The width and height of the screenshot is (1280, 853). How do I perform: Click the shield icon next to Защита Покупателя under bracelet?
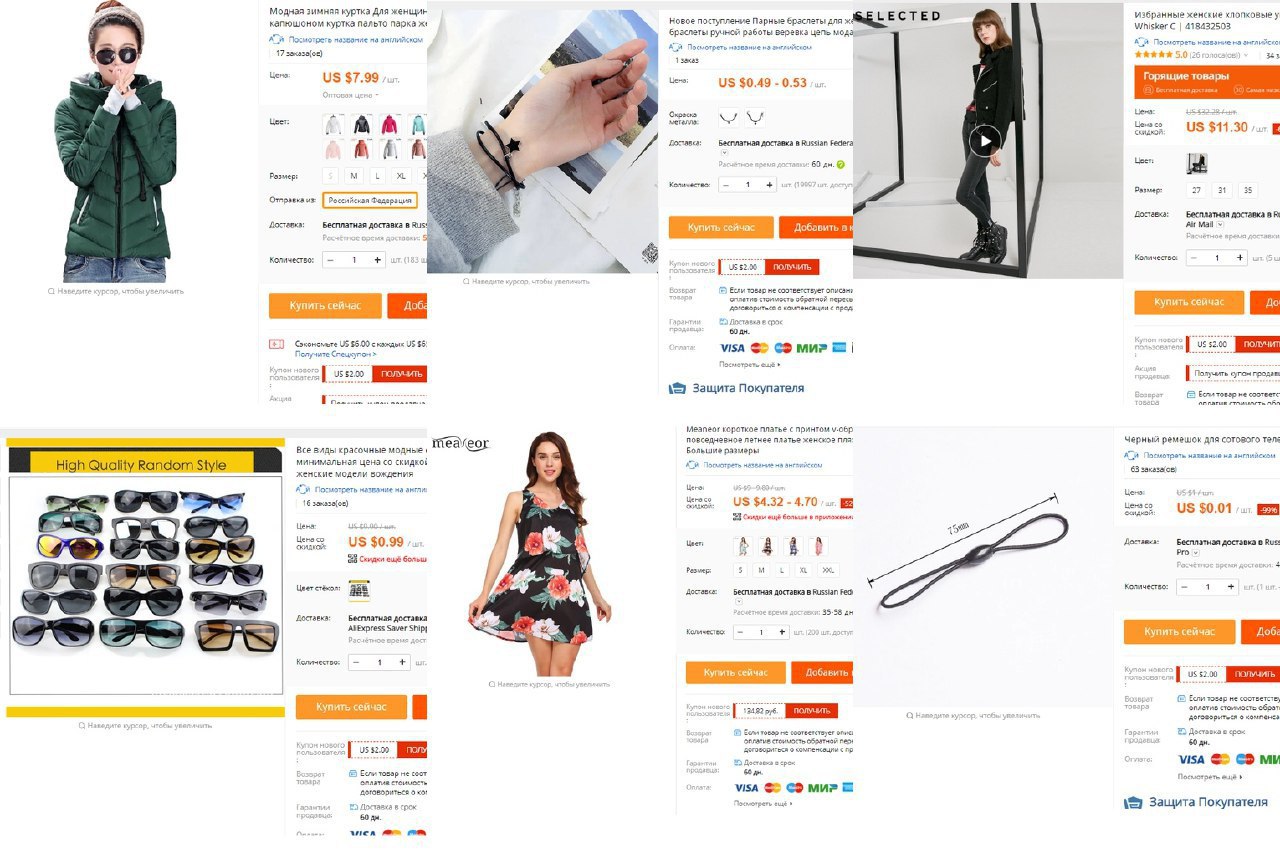pyautogui.click(x=678, y=388)
